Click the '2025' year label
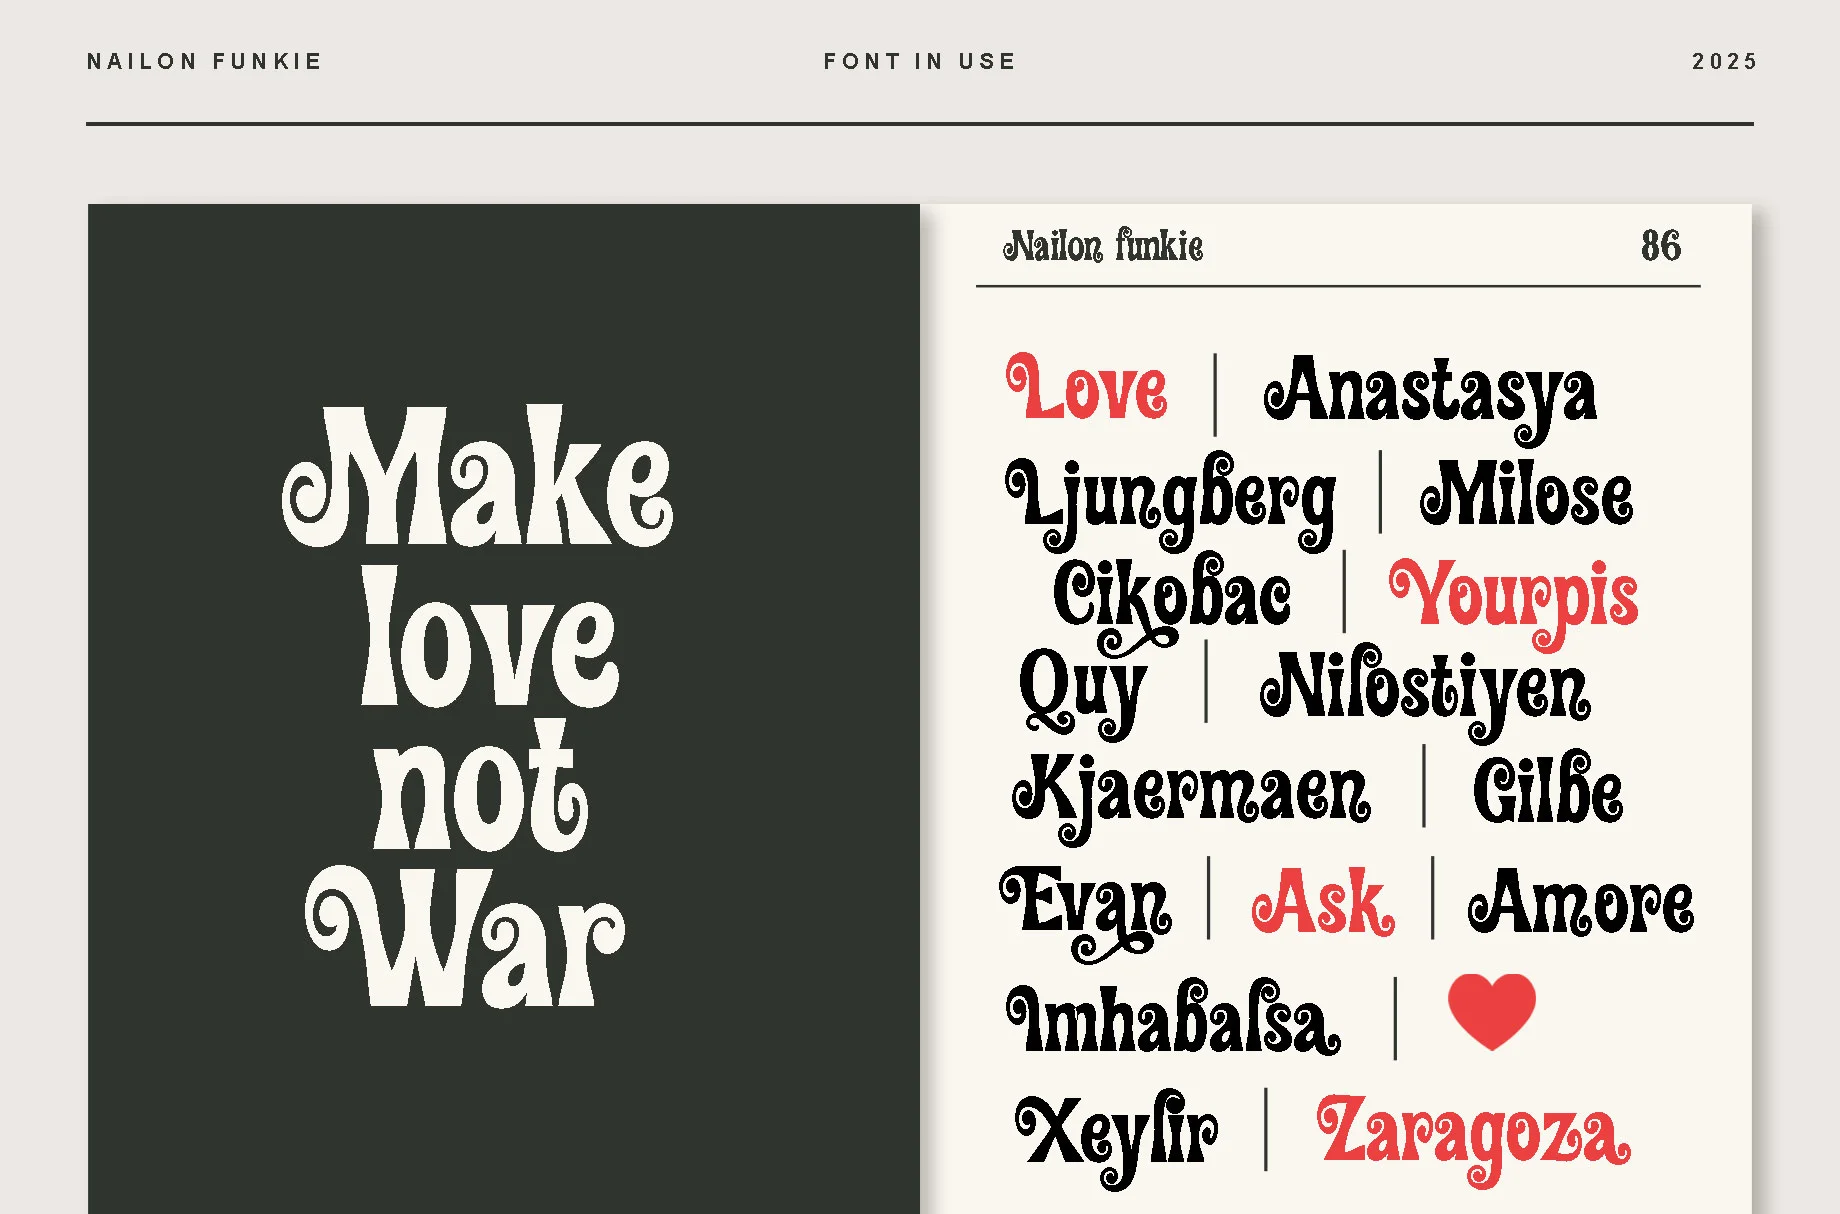 coord(1724,62)
